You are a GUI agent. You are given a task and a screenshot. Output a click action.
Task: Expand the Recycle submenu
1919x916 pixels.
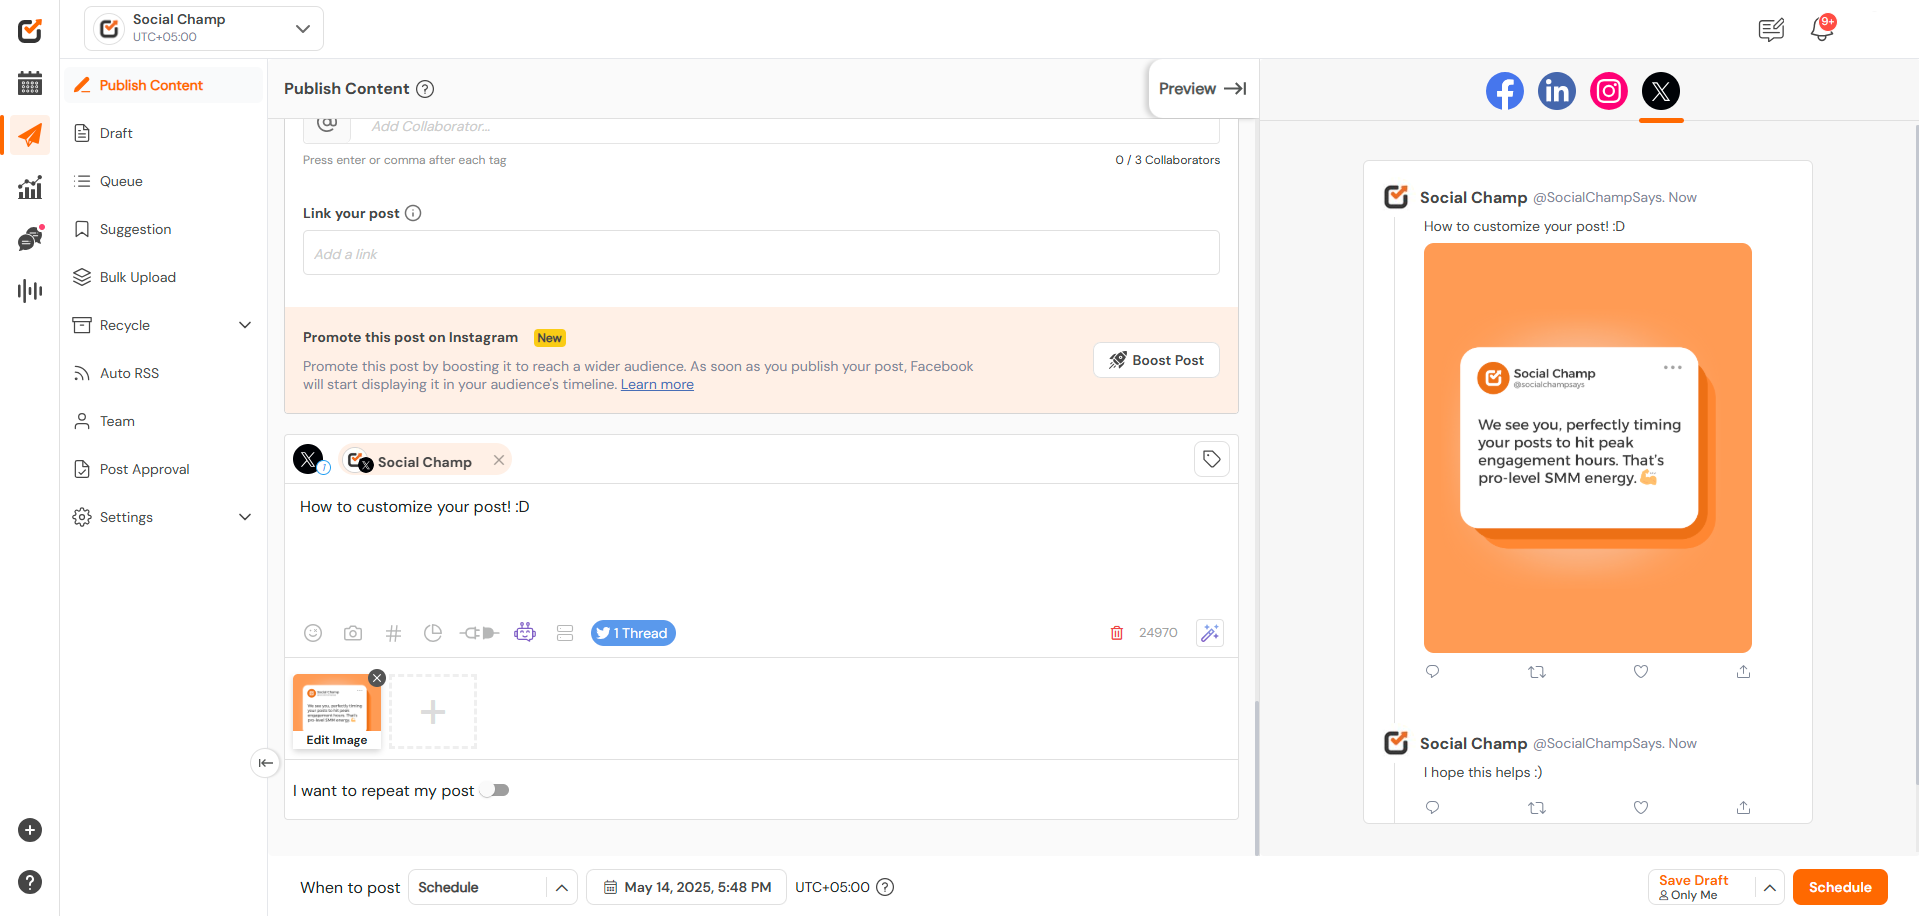(245, 325)
